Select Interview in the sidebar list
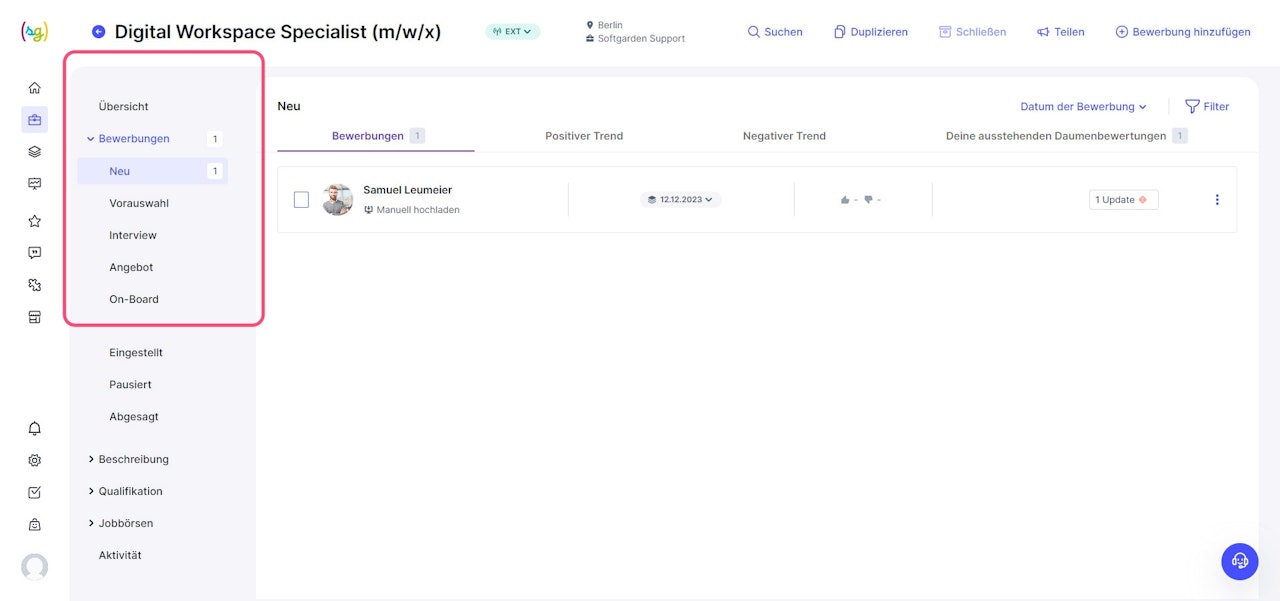This screenshot has width=1280, height=601. [x=133, y=235]
